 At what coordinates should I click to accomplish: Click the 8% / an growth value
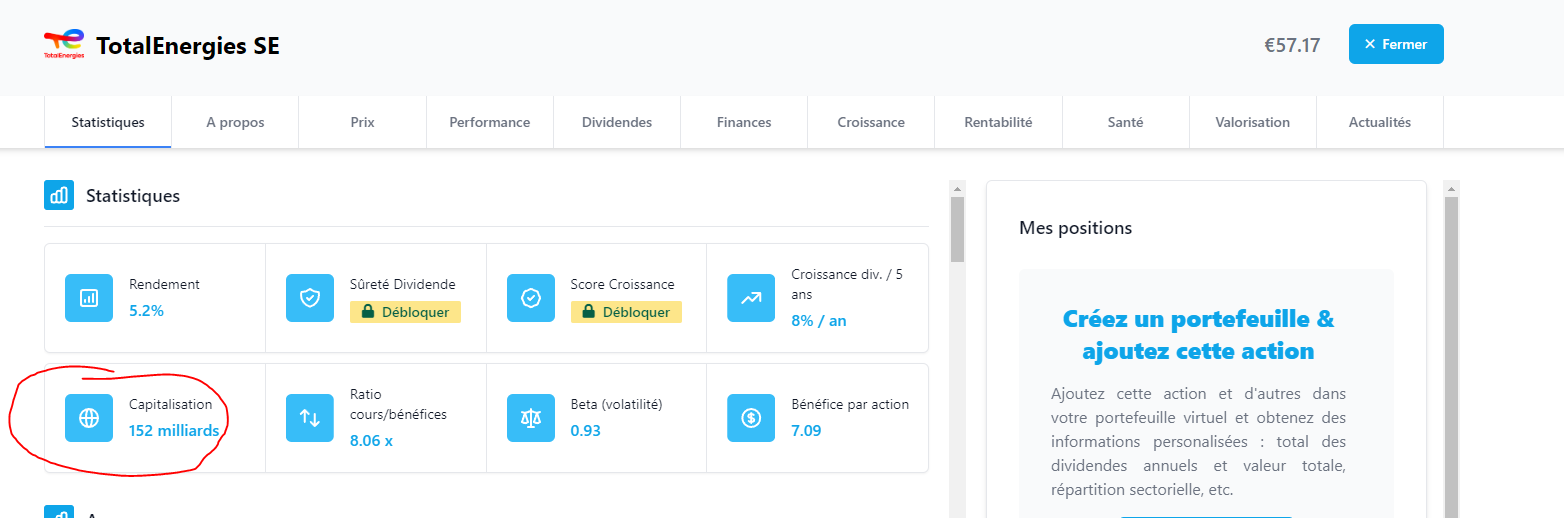(x=818, y=321)
